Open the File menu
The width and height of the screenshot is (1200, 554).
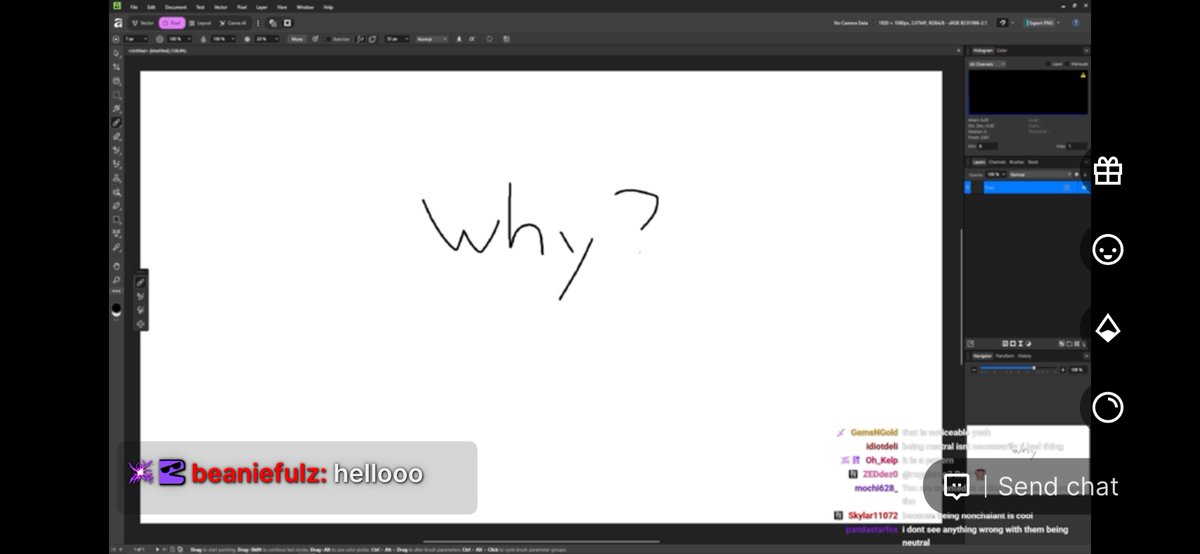(133, 7)
